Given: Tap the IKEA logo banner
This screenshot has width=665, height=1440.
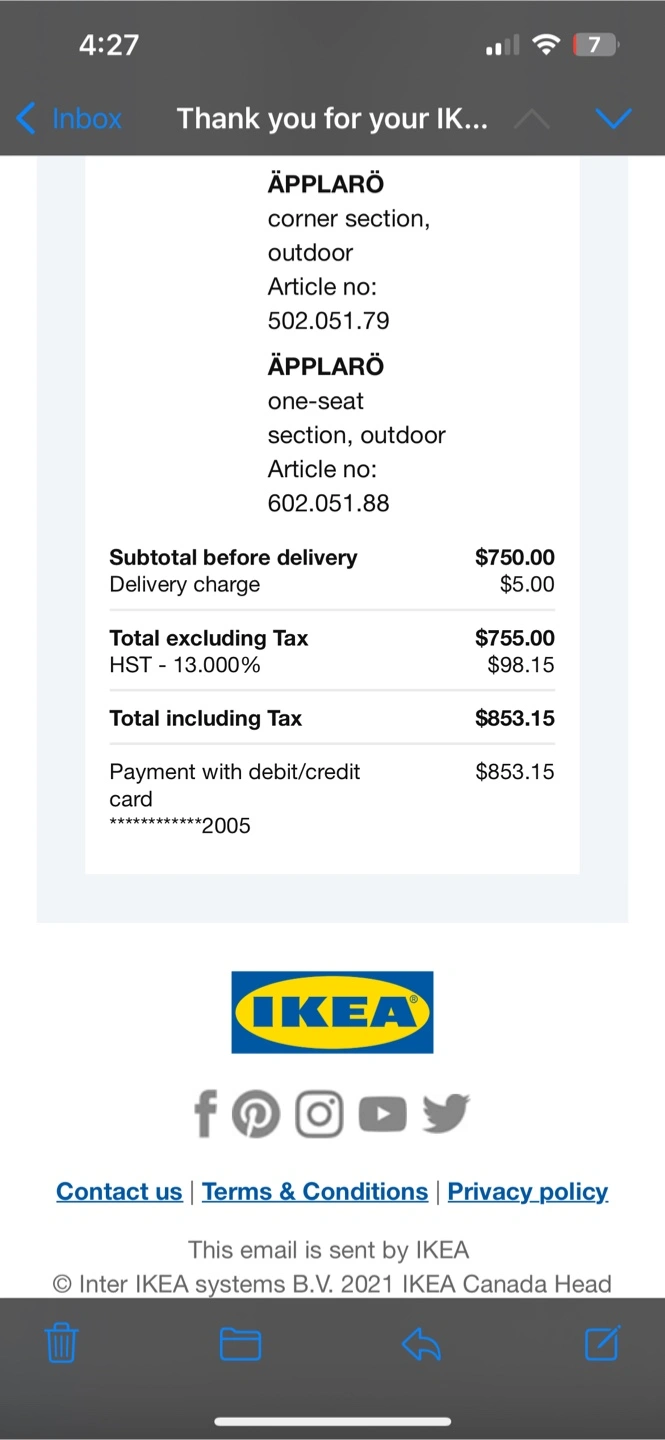Looking at the screenshot, I should 332,1012.
